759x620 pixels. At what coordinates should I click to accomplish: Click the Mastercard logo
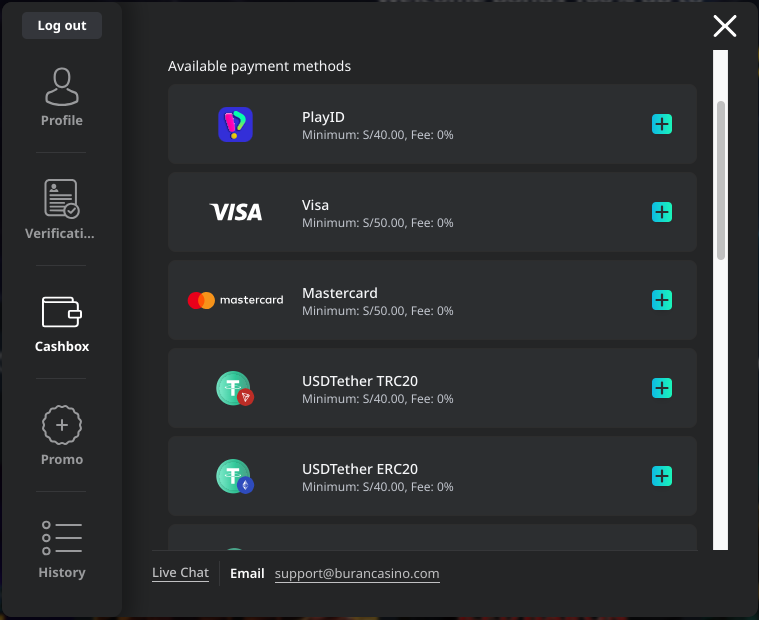(x=235, y=300)
